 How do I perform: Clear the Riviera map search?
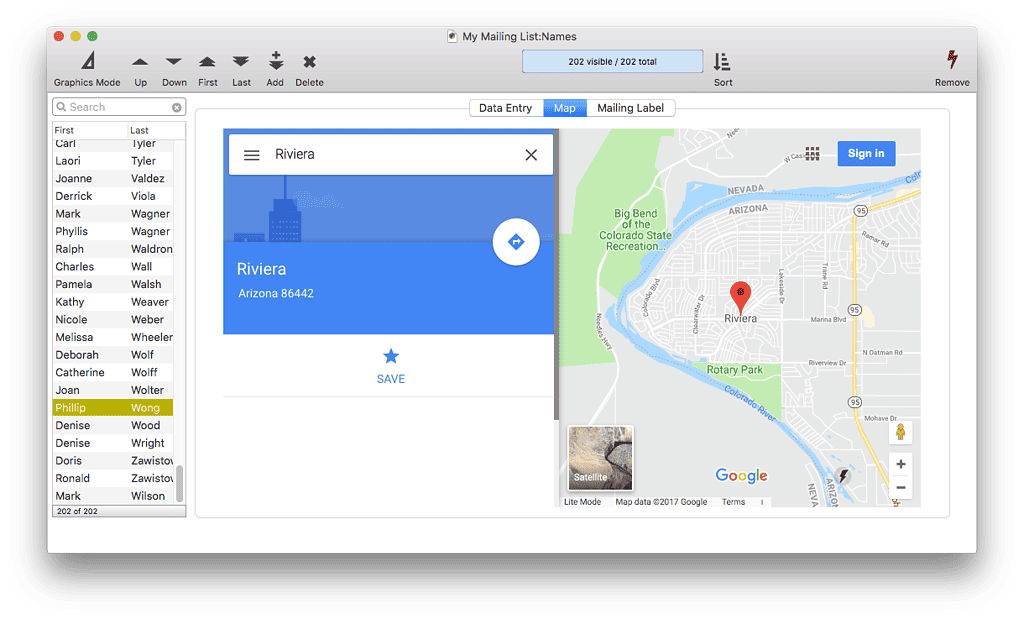pos(531,155)
